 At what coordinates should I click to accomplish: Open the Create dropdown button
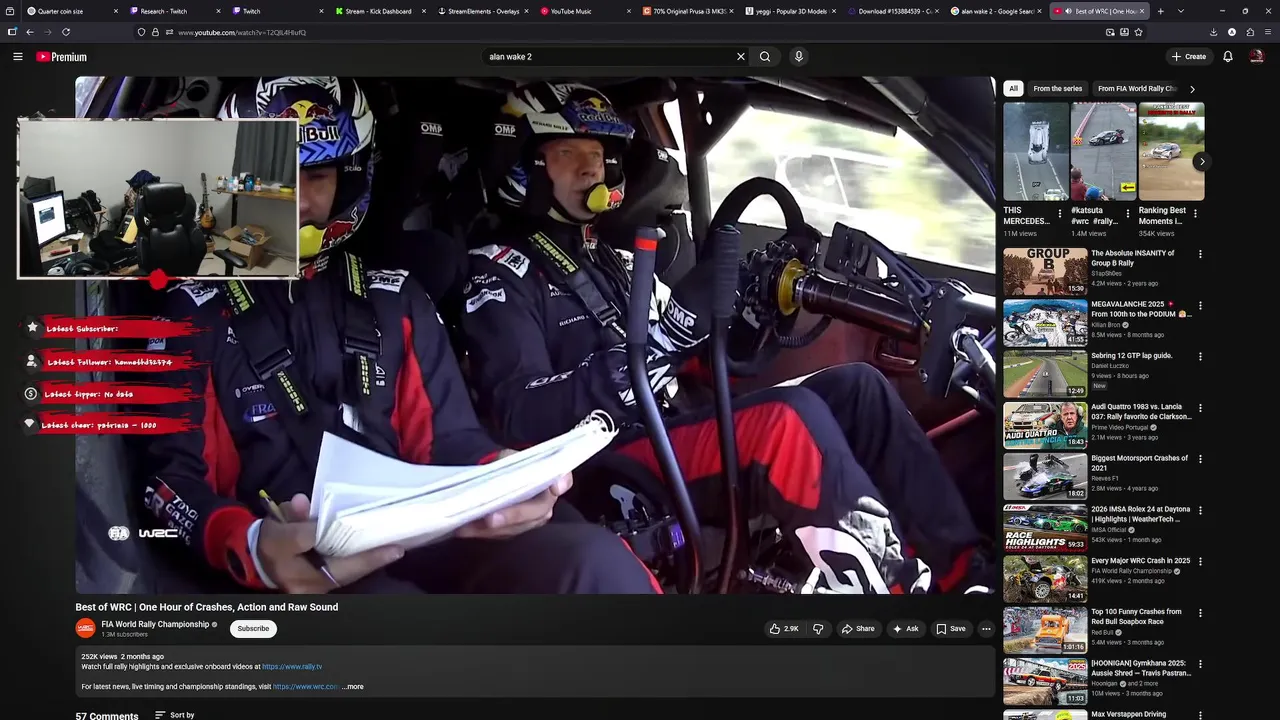[x=1189, y=57]
